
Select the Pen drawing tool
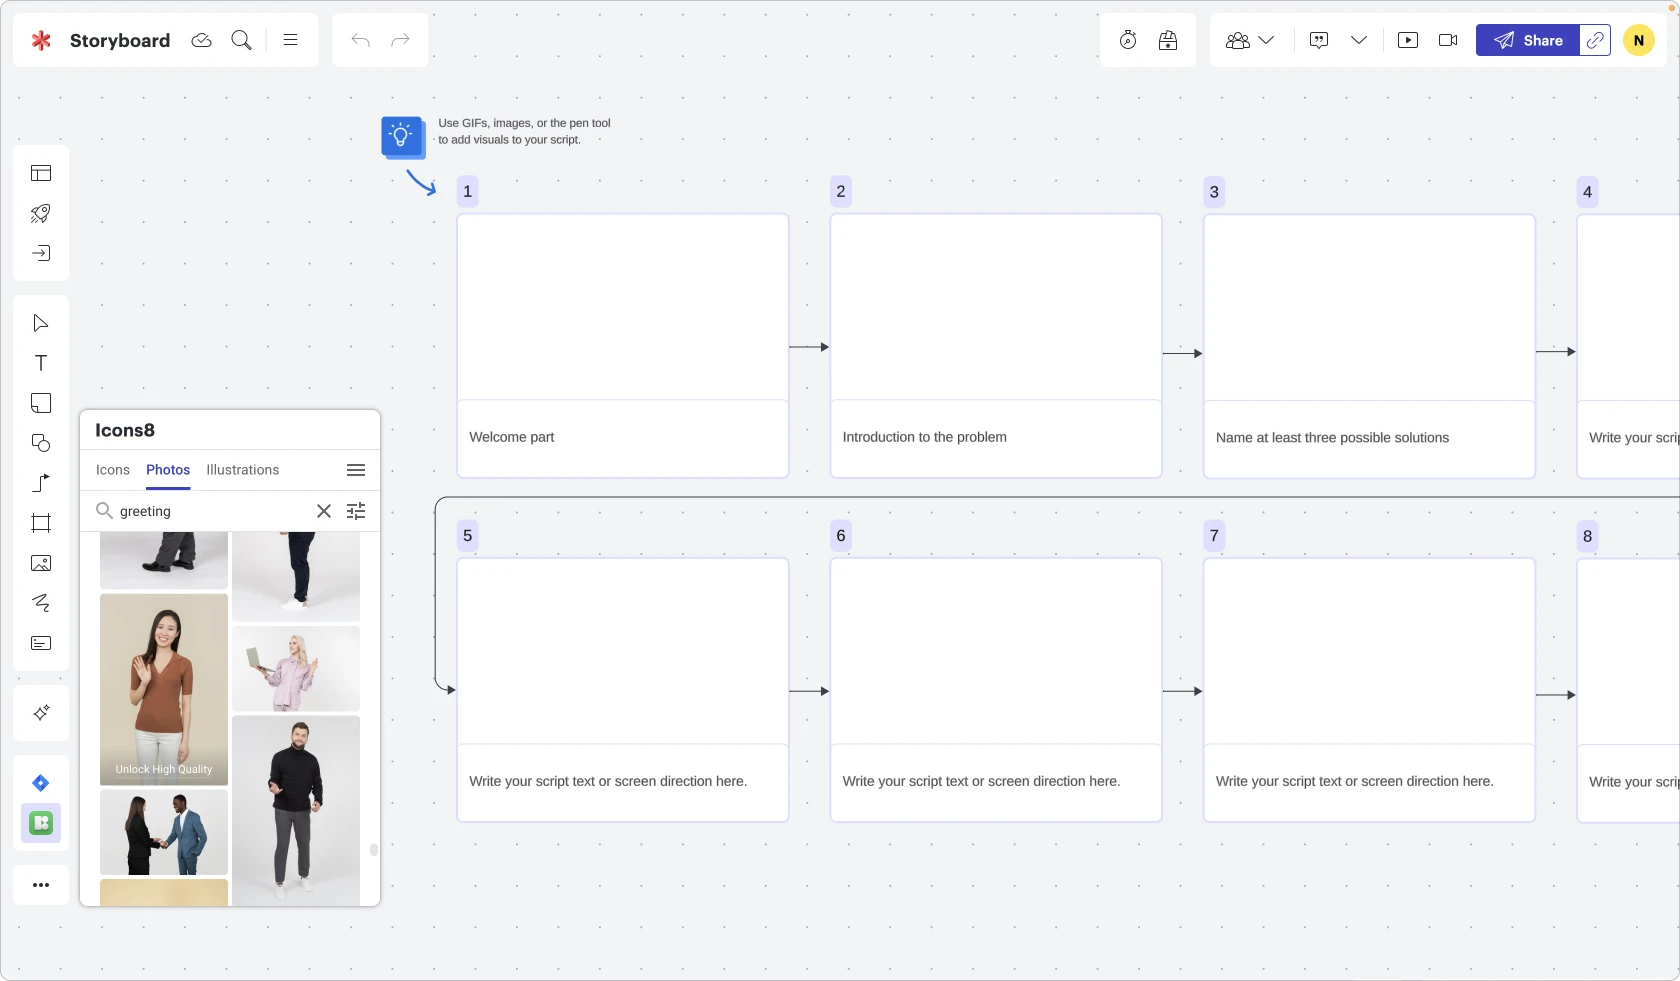tap(41, 603)
